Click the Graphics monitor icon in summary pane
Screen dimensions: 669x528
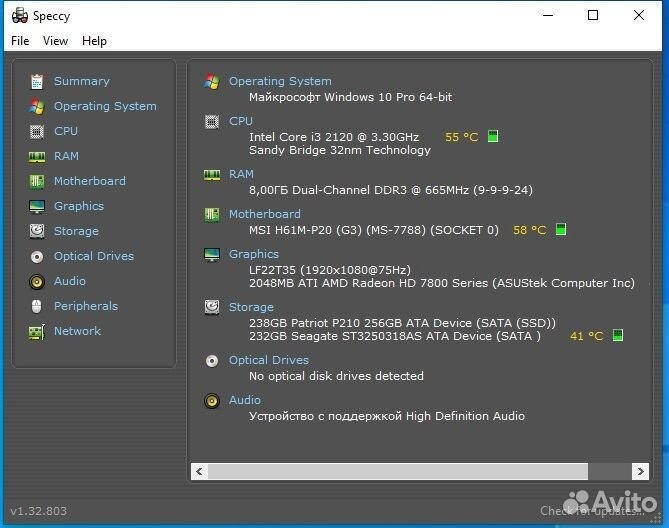(x=212, y=255)
